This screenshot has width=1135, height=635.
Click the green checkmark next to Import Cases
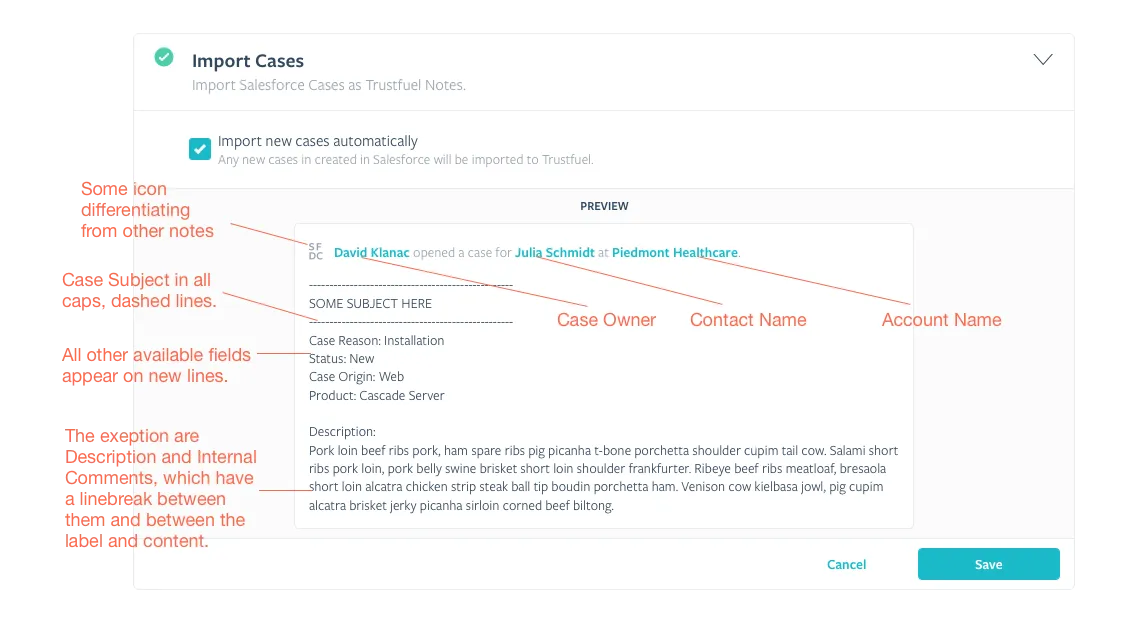163,57
